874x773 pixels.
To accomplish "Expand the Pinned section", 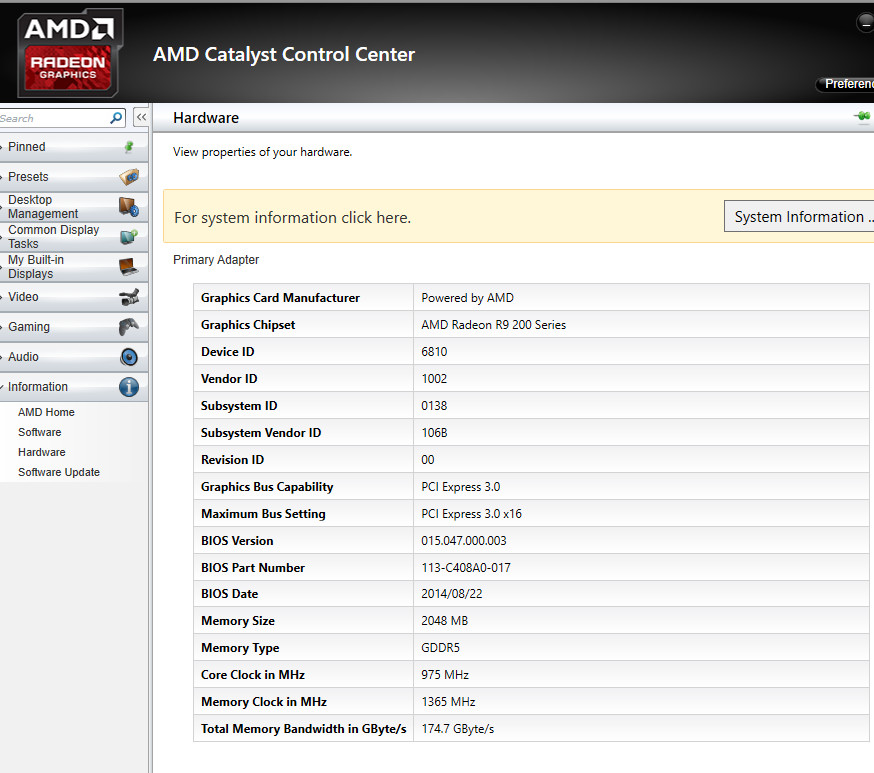I will pyautogui.click(x=74, y=147).
